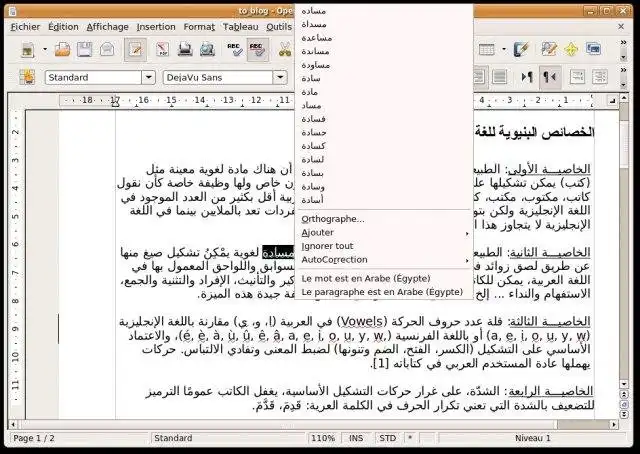Open the Affichage menu

pos(107,27)
